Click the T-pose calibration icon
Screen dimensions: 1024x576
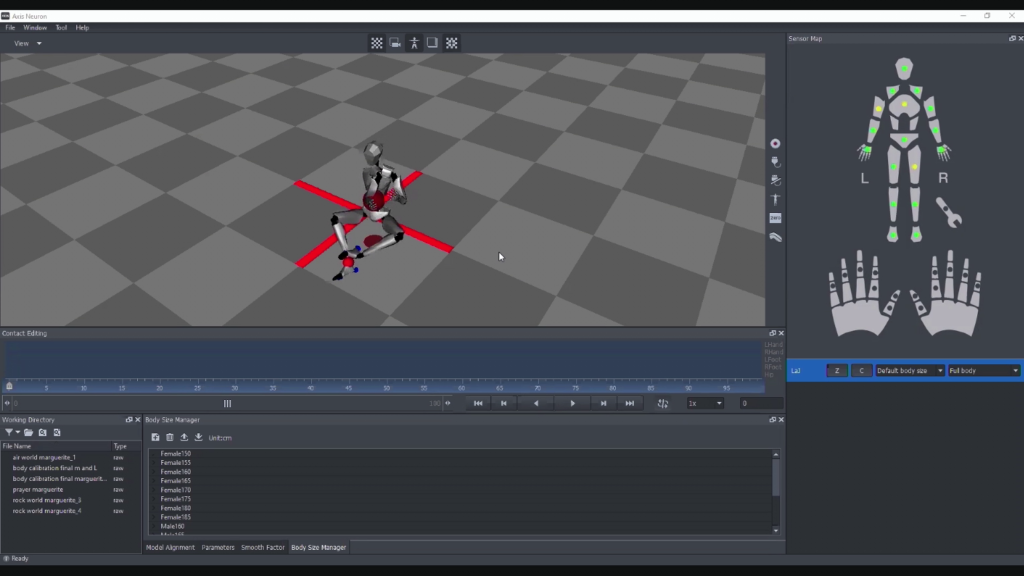click(x=775, y=199)
